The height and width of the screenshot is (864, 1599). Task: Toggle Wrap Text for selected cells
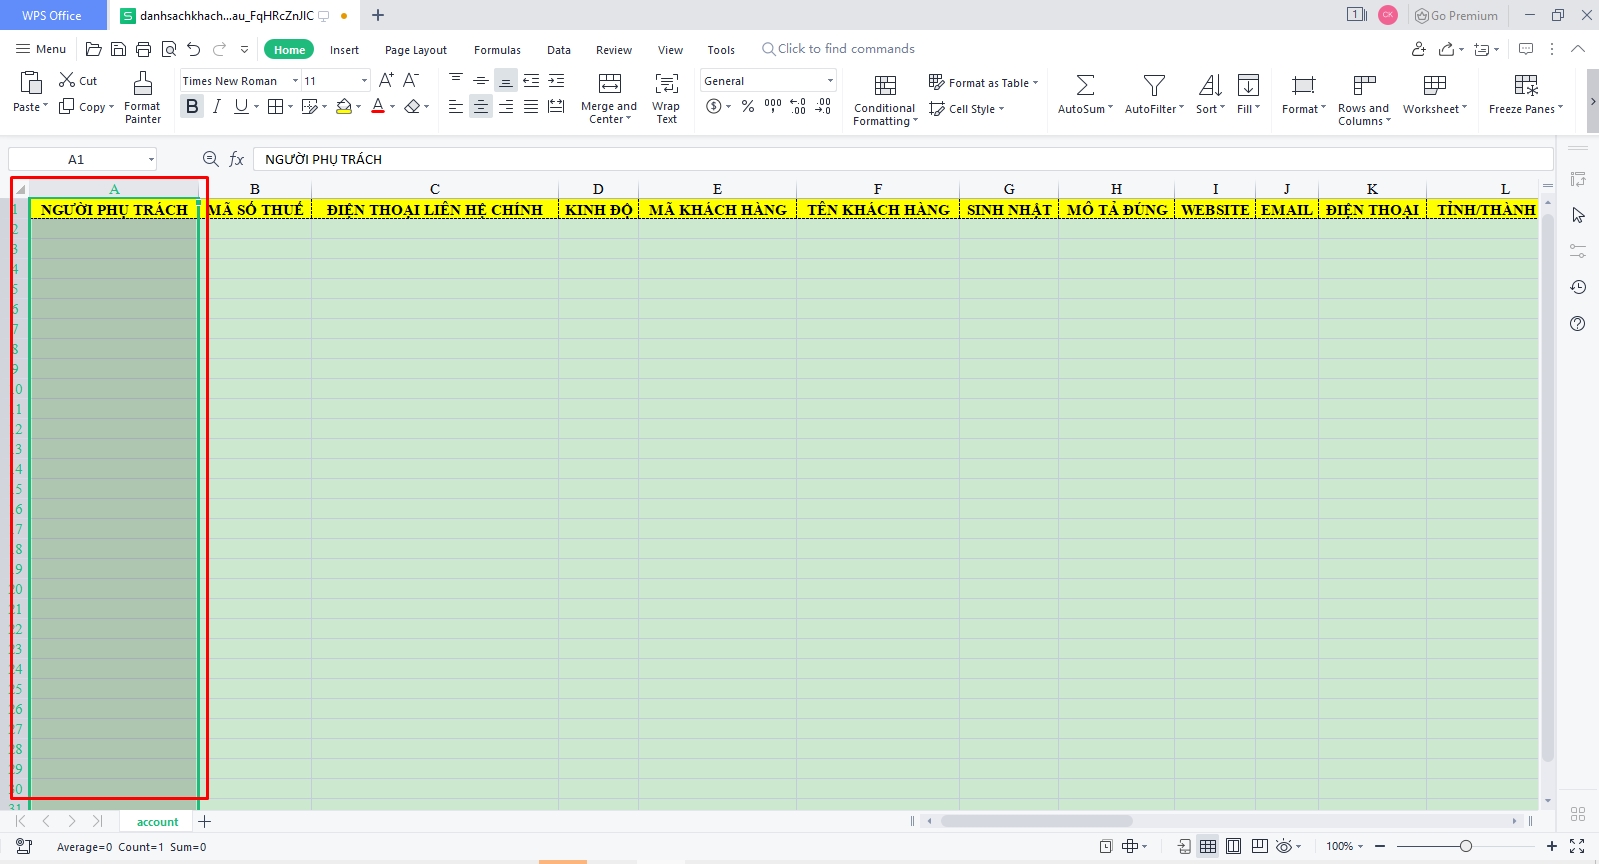666,84
